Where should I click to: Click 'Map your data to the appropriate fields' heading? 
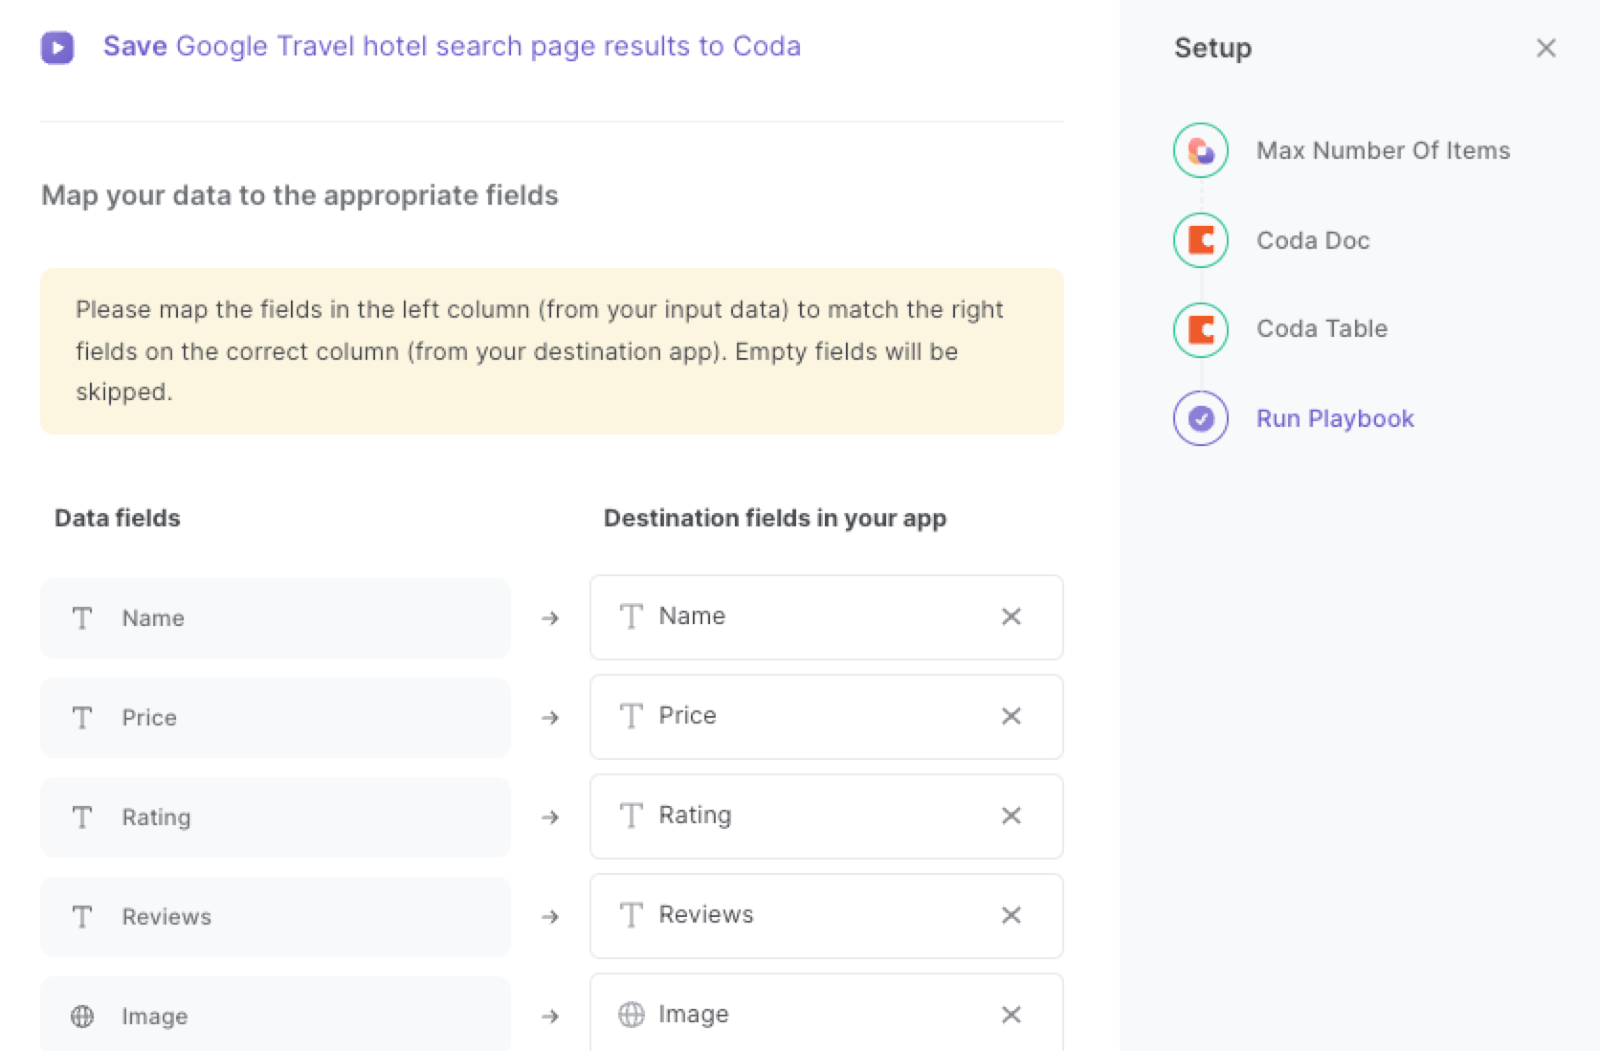299,195
